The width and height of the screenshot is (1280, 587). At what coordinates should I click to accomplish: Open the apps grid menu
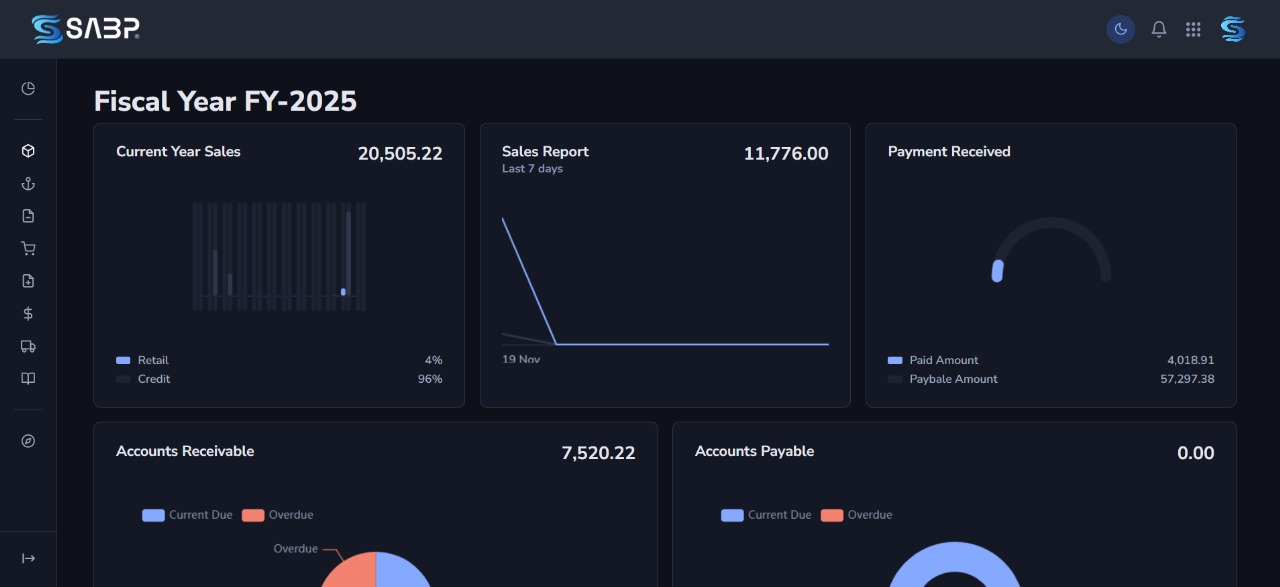[1193, 29]
